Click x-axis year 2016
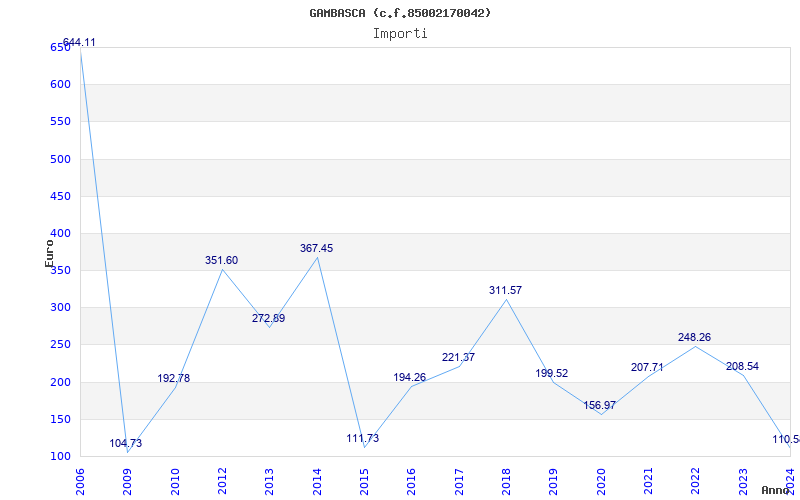Screen dimensions: 800x500 click(411, 481)
